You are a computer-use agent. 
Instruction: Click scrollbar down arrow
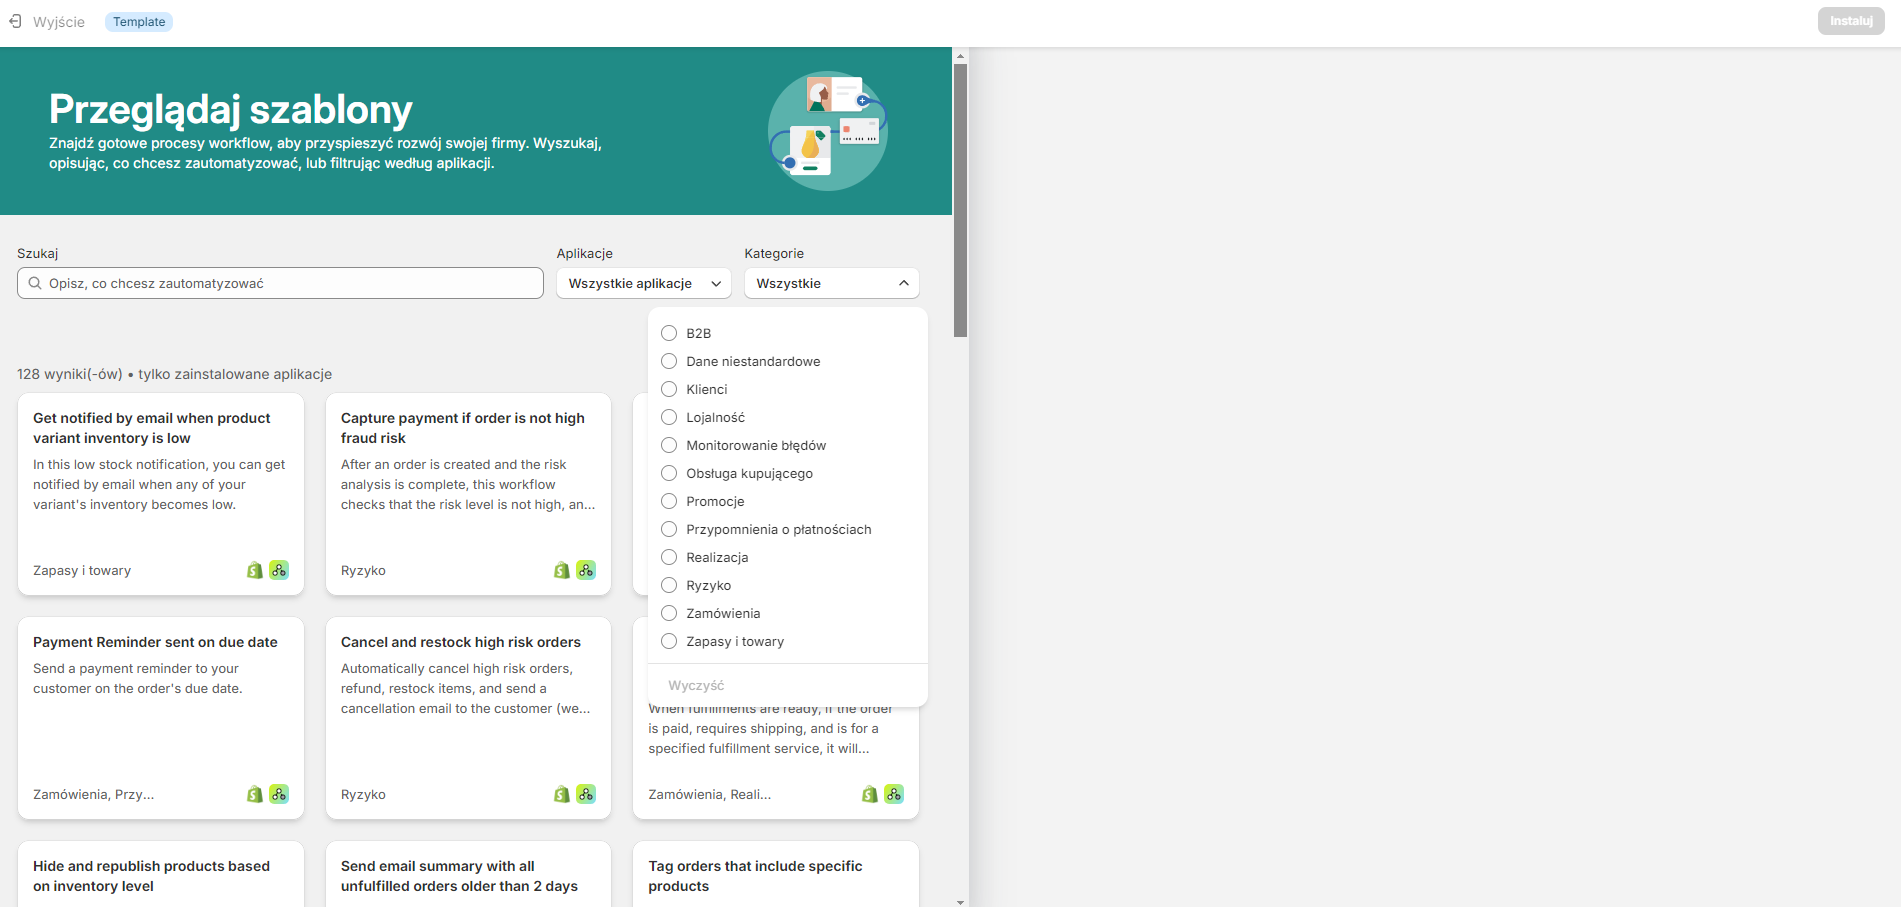(x=960, y=902)
